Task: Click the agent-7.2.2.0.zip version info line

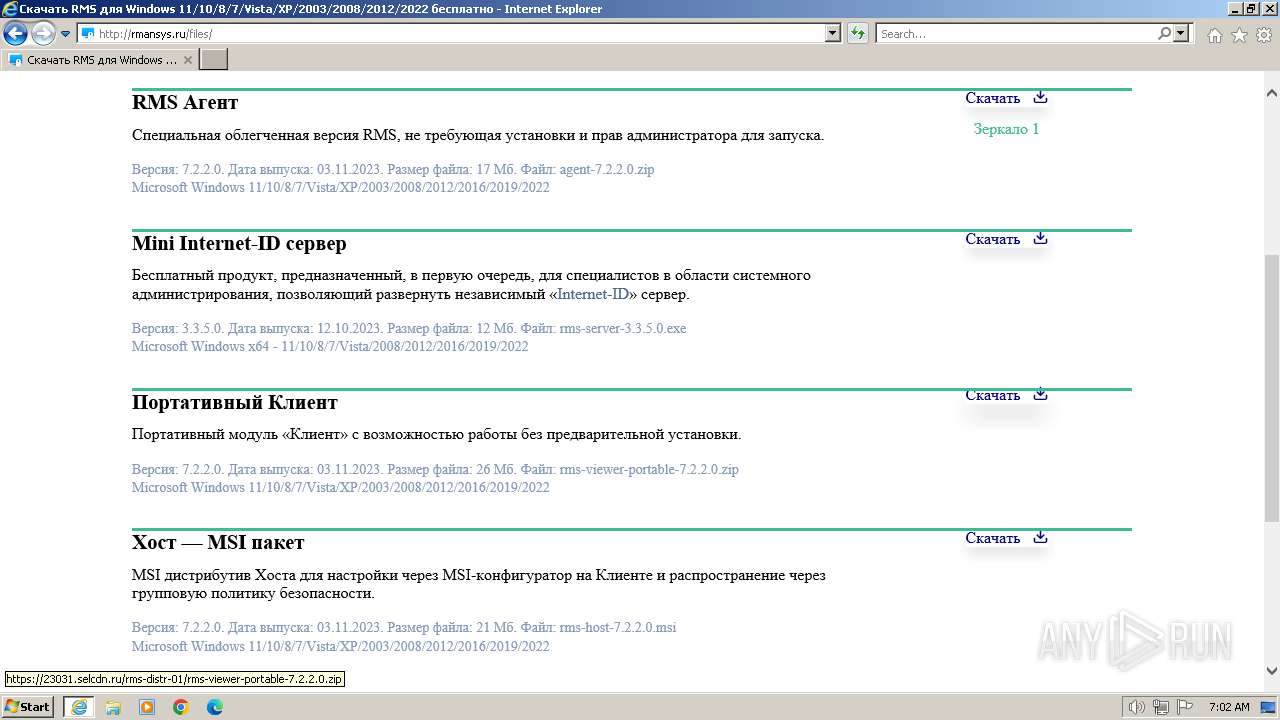Action: 393,169
